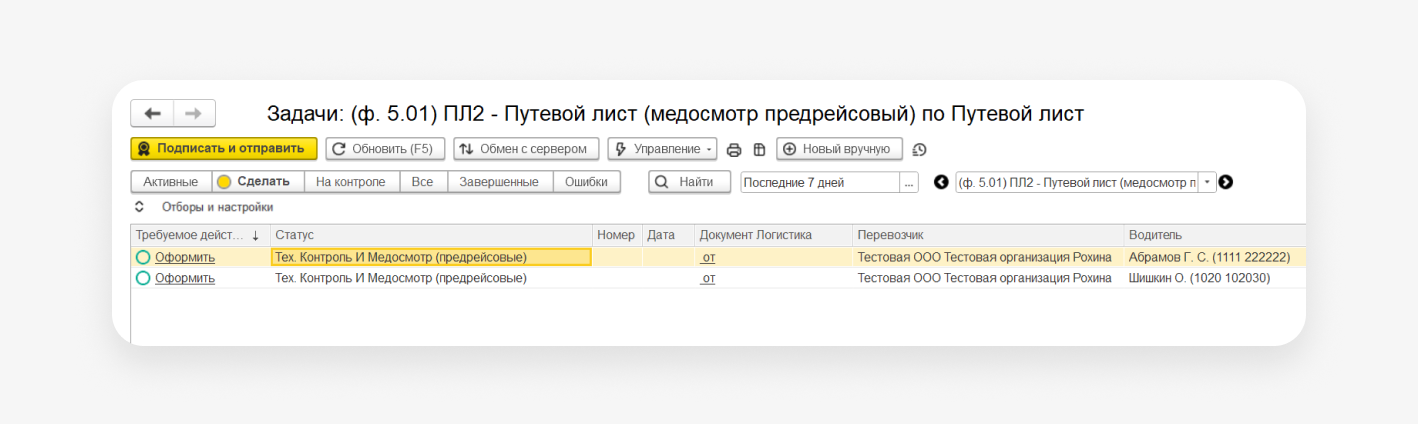1418x424 pixels.
Task: Click от document link in Шишкин row
Action: coord(708,278)
